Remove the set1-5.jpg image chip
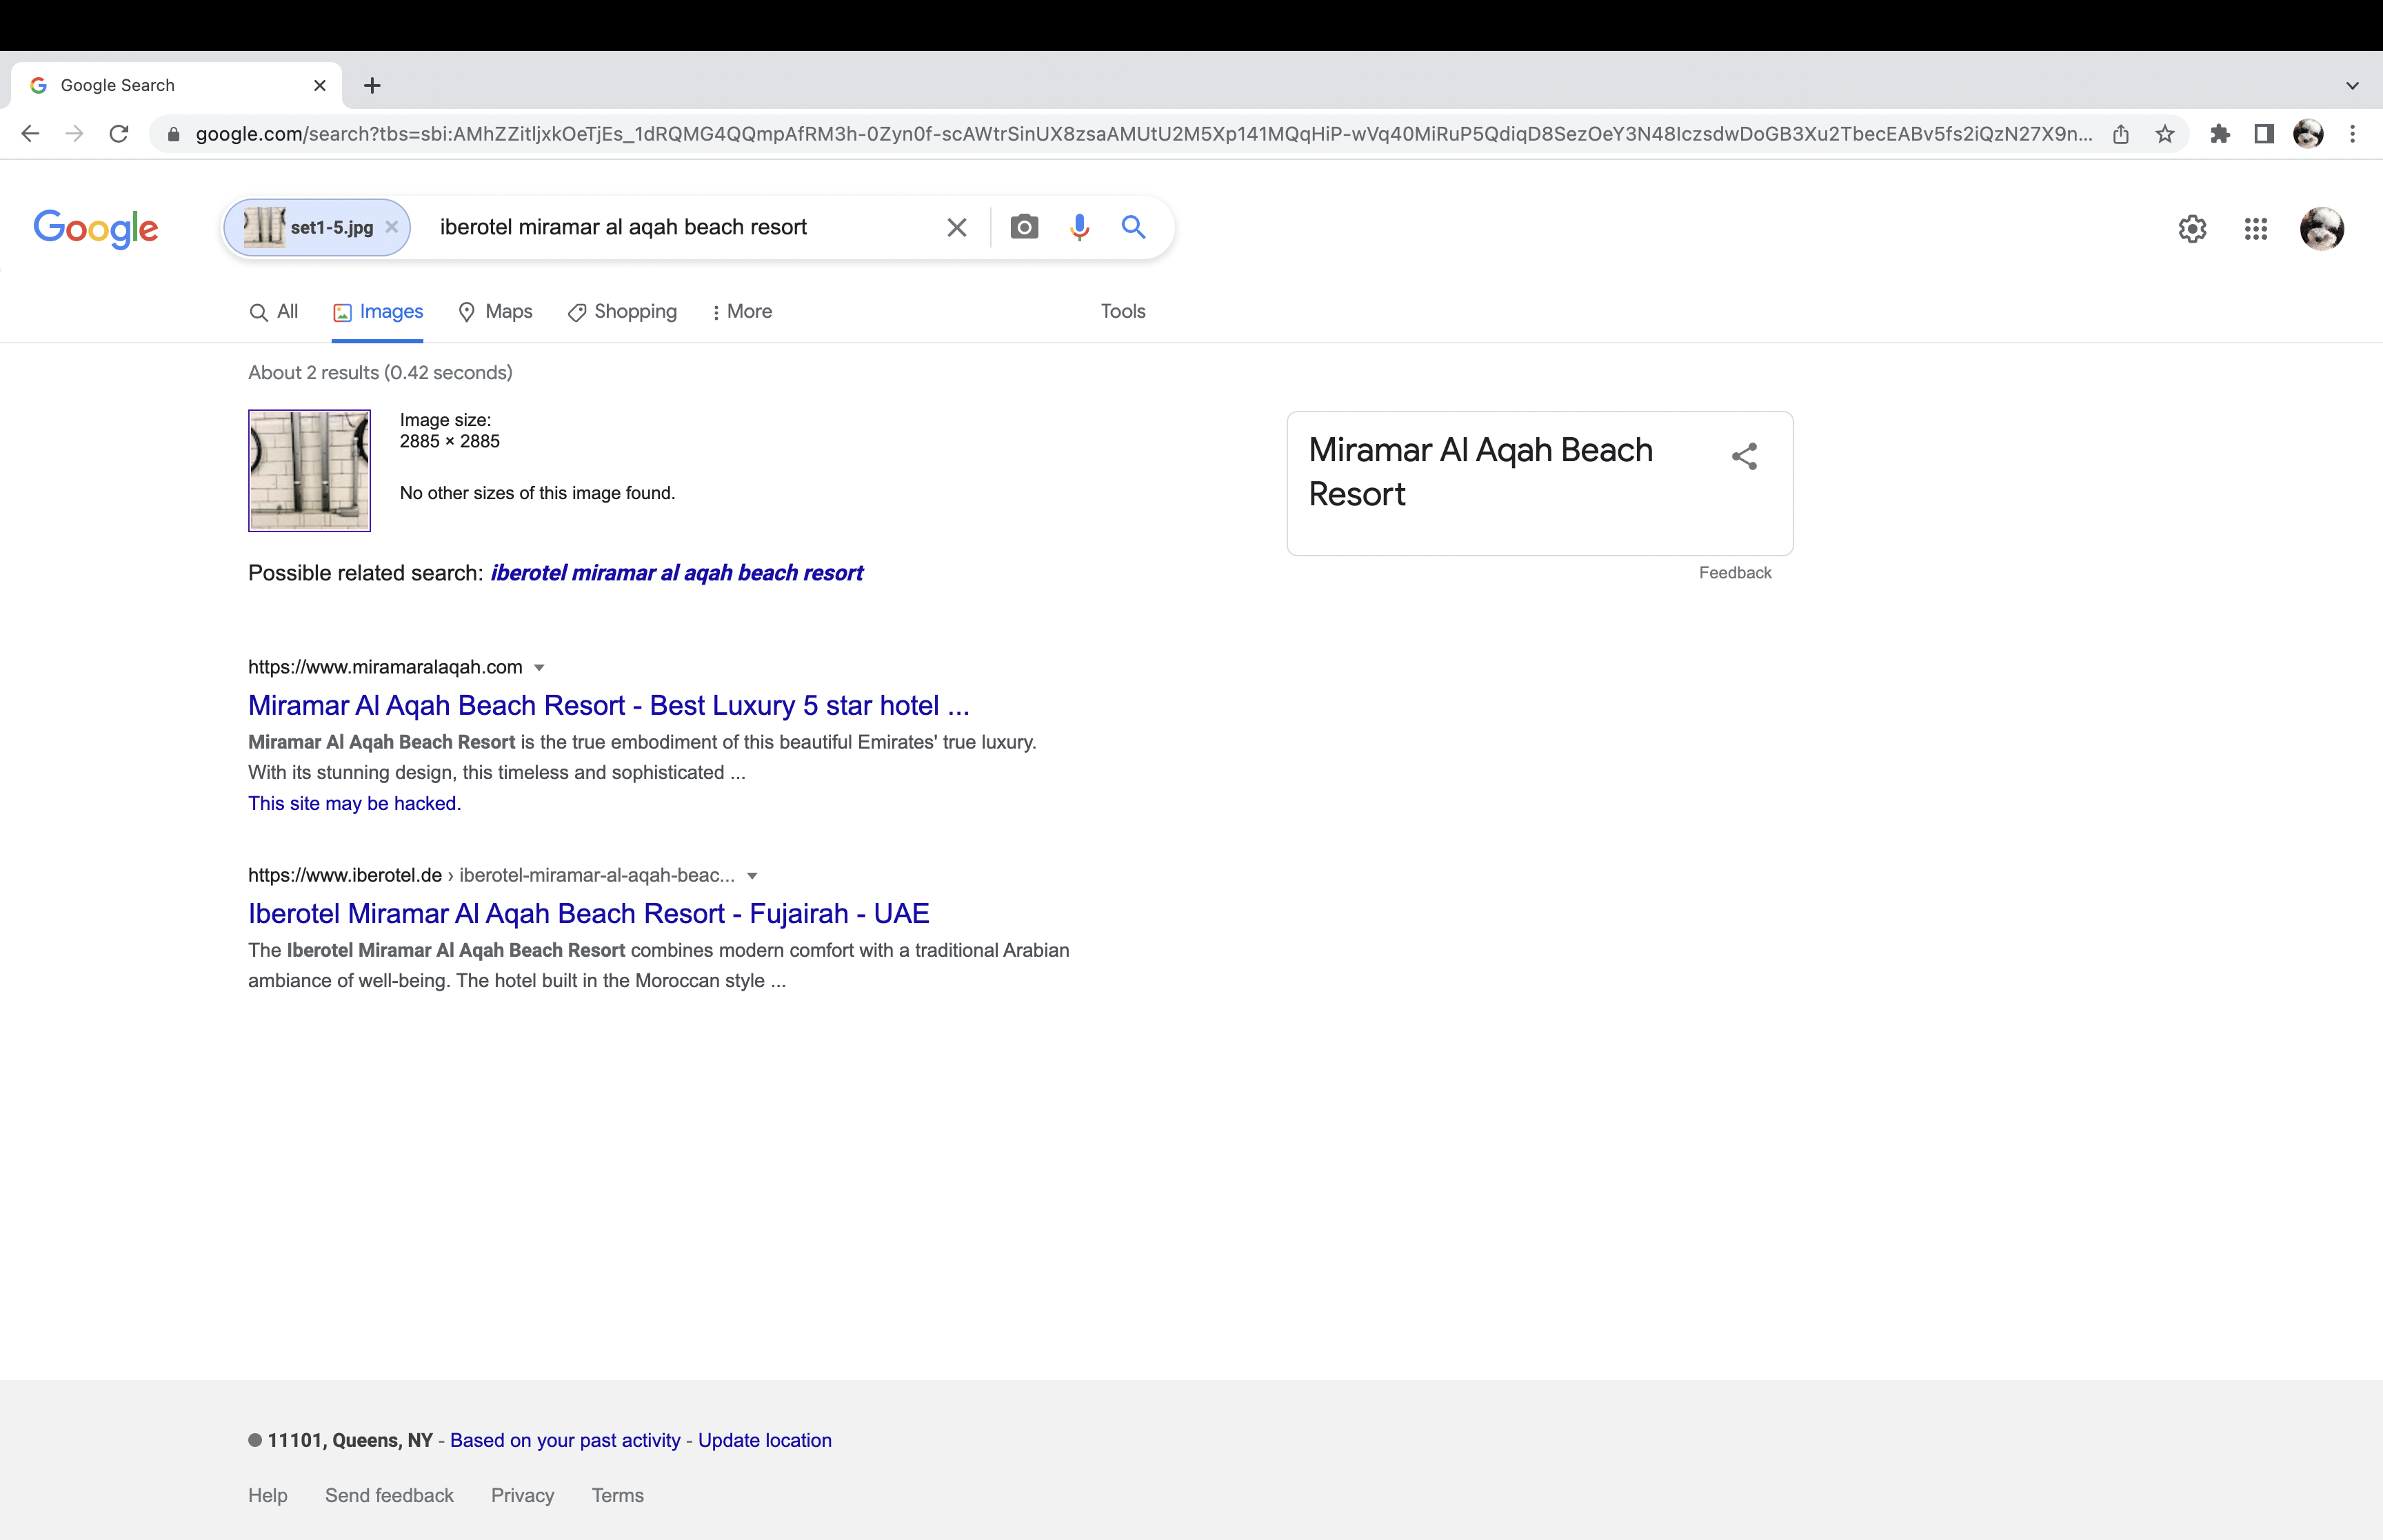The height and width of the screenshot is (1540, 2383). 392,227
